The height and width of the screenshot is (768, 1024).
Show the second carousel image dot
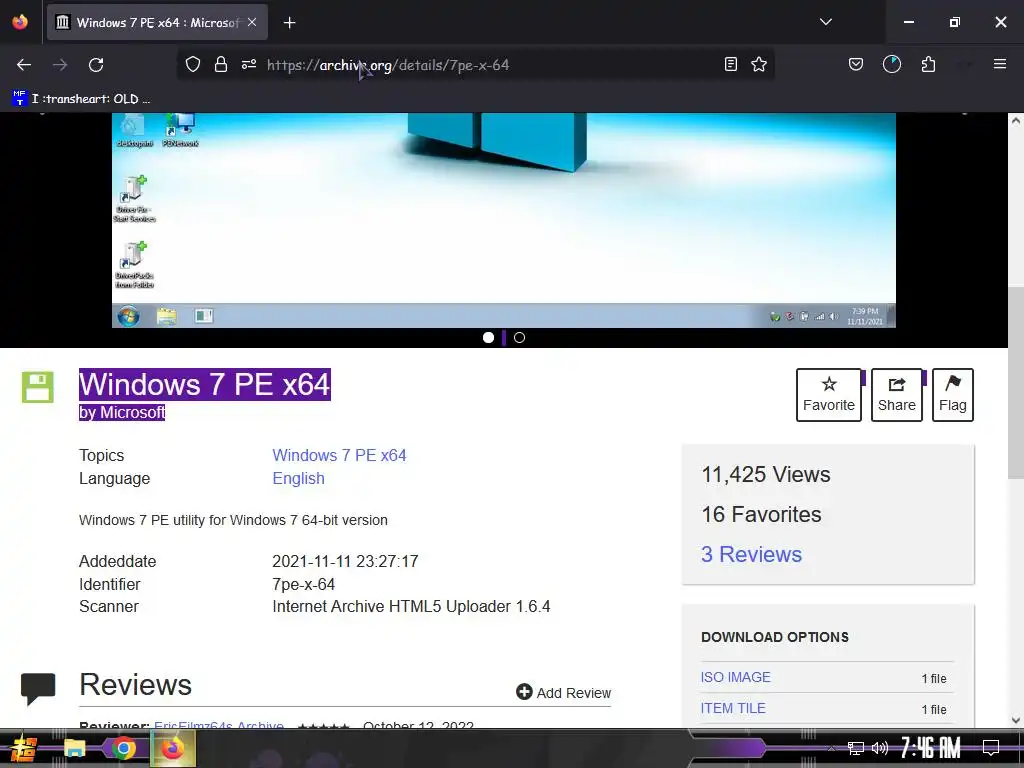pyautogui.click(x=519, y=338)
